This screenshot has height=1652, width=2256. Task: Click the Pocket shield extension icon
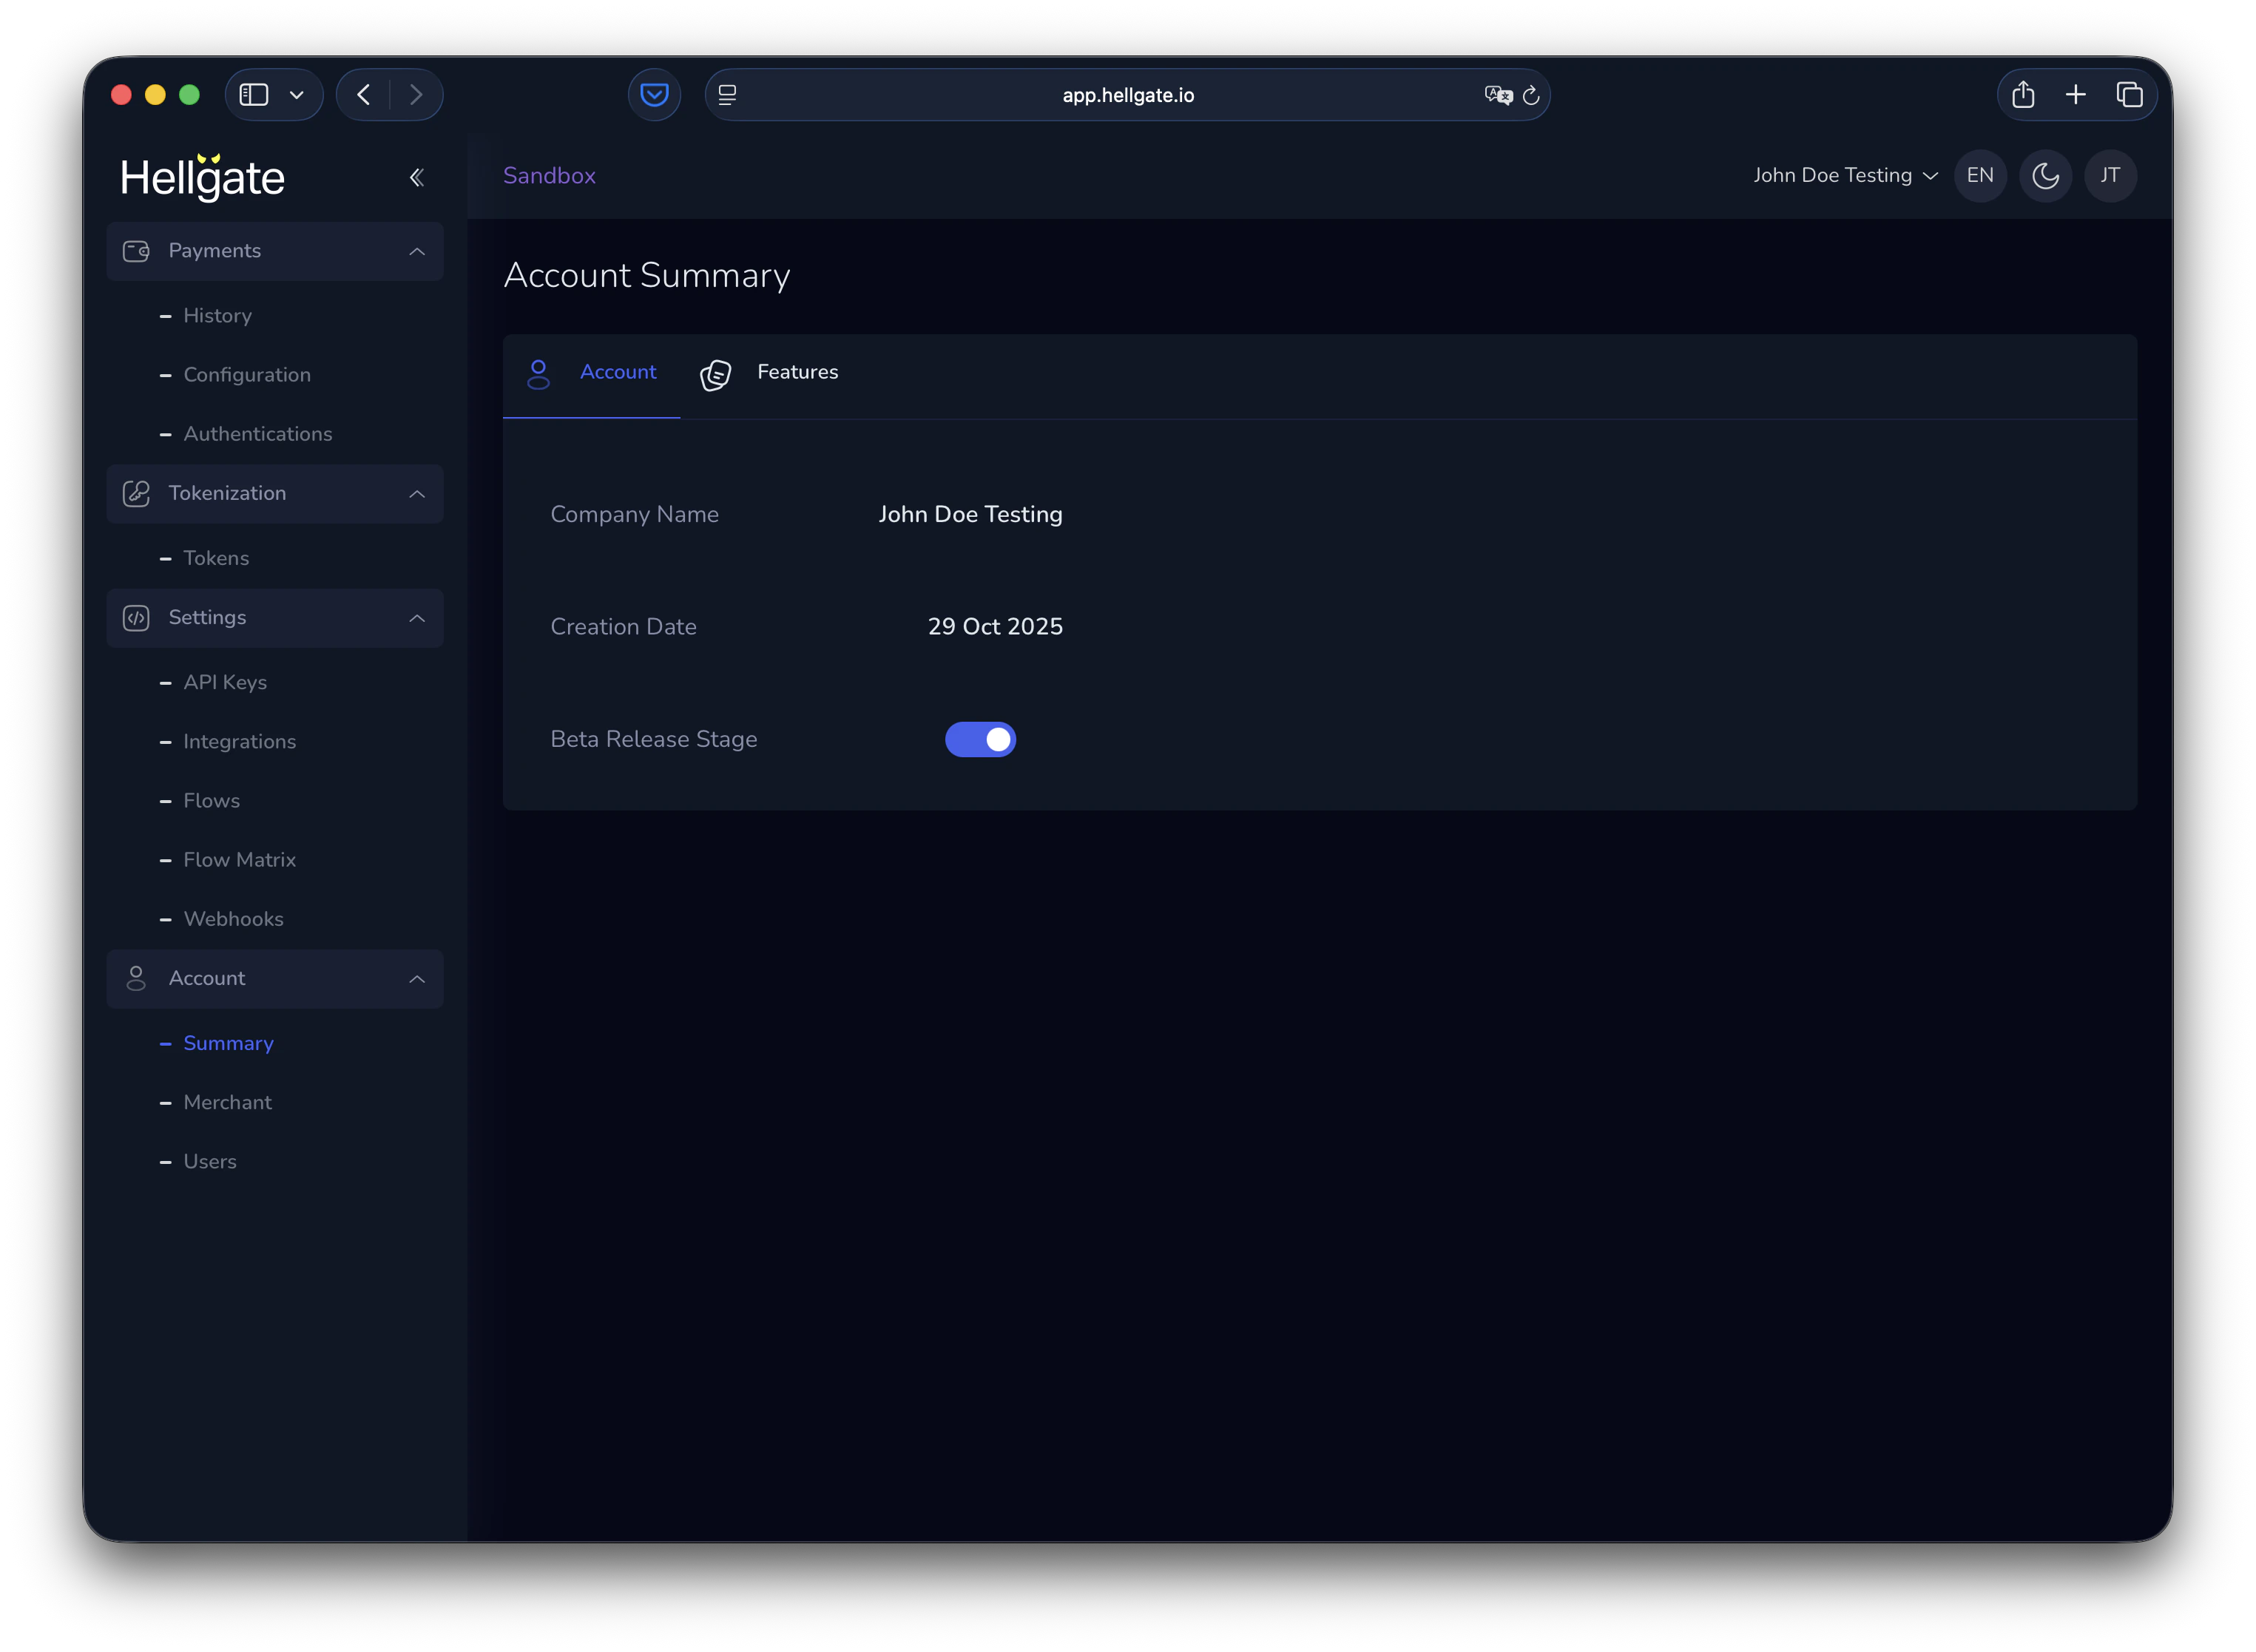click(654, 95)
